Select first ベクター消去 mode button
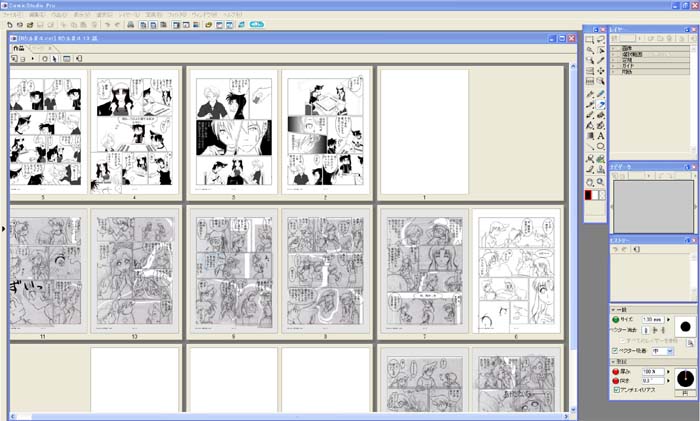This screenshot has width=700, height=421. click(x=646, y=330)
